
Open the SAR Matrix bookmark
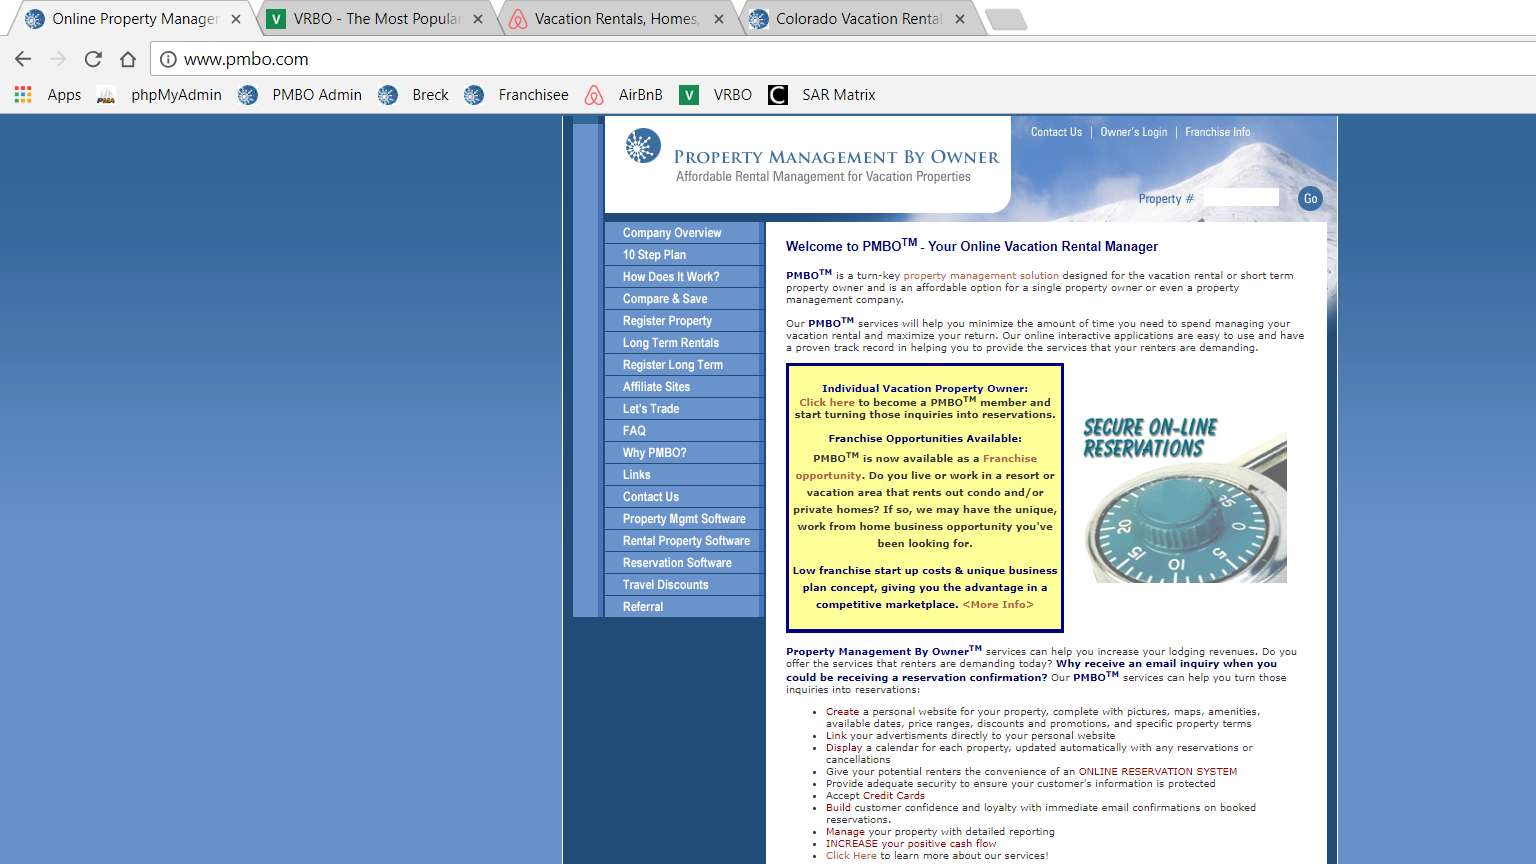821,94
